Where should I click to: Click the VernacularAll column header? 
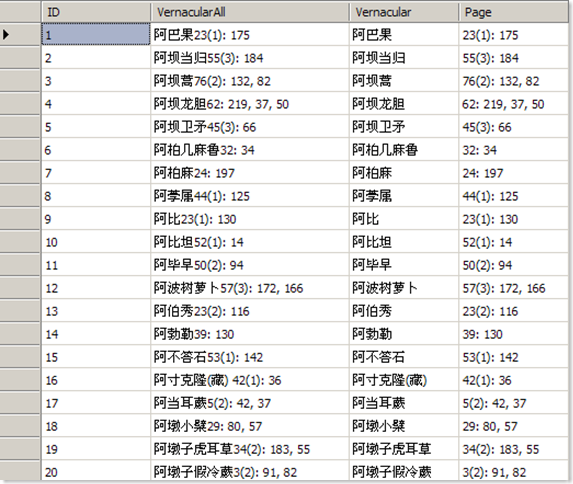(x=250, y=12)
